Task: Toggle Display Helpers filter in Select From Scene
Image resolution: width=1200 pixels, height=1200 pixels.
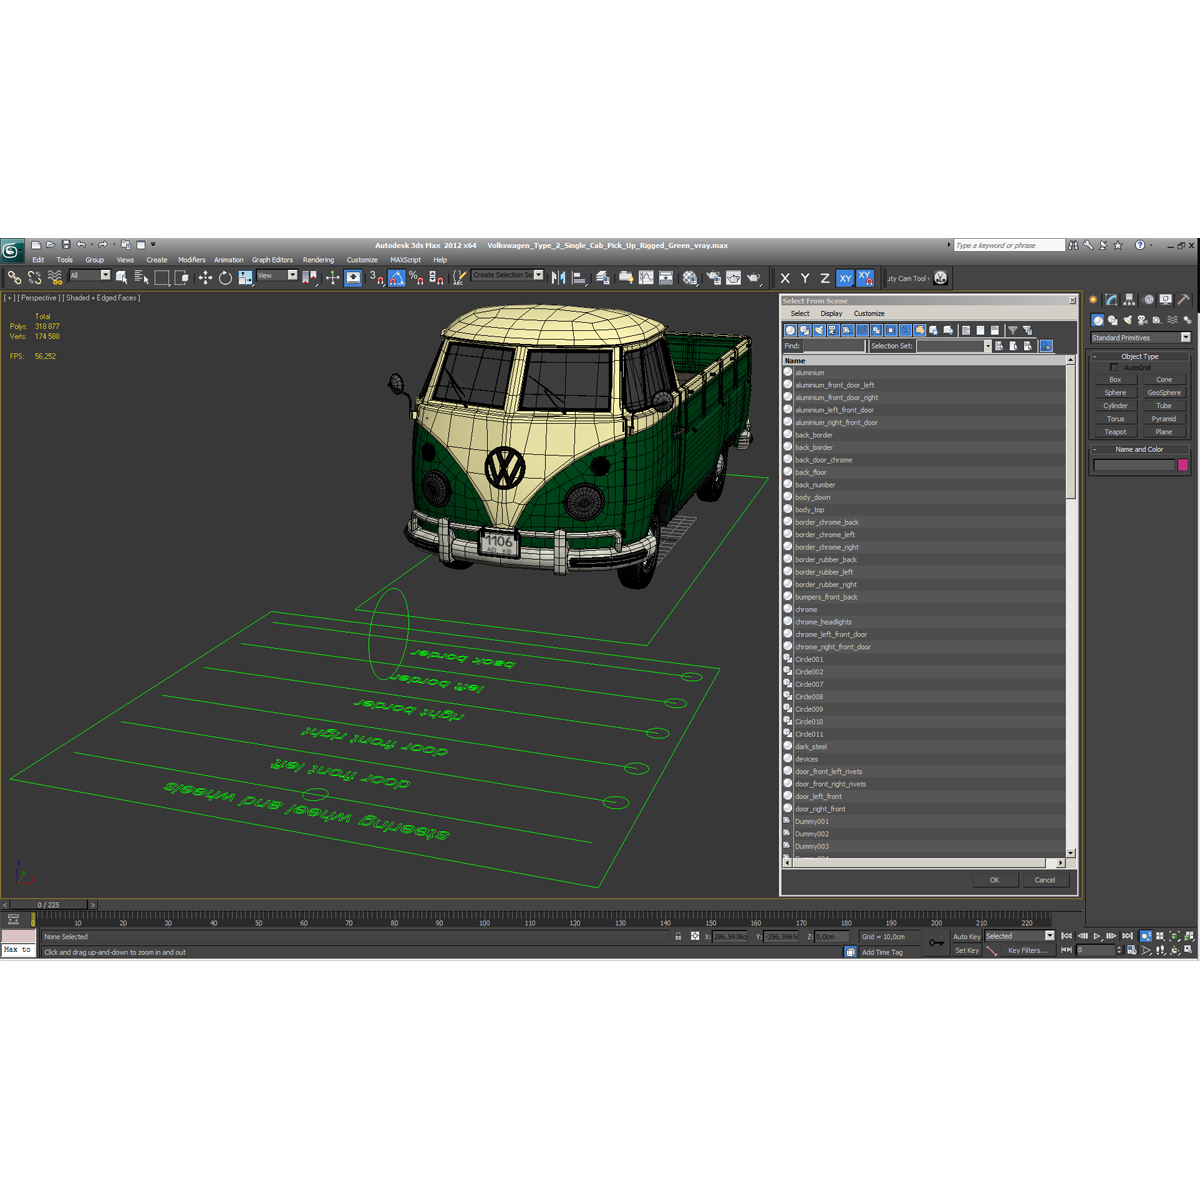Action: coord(847,330)
